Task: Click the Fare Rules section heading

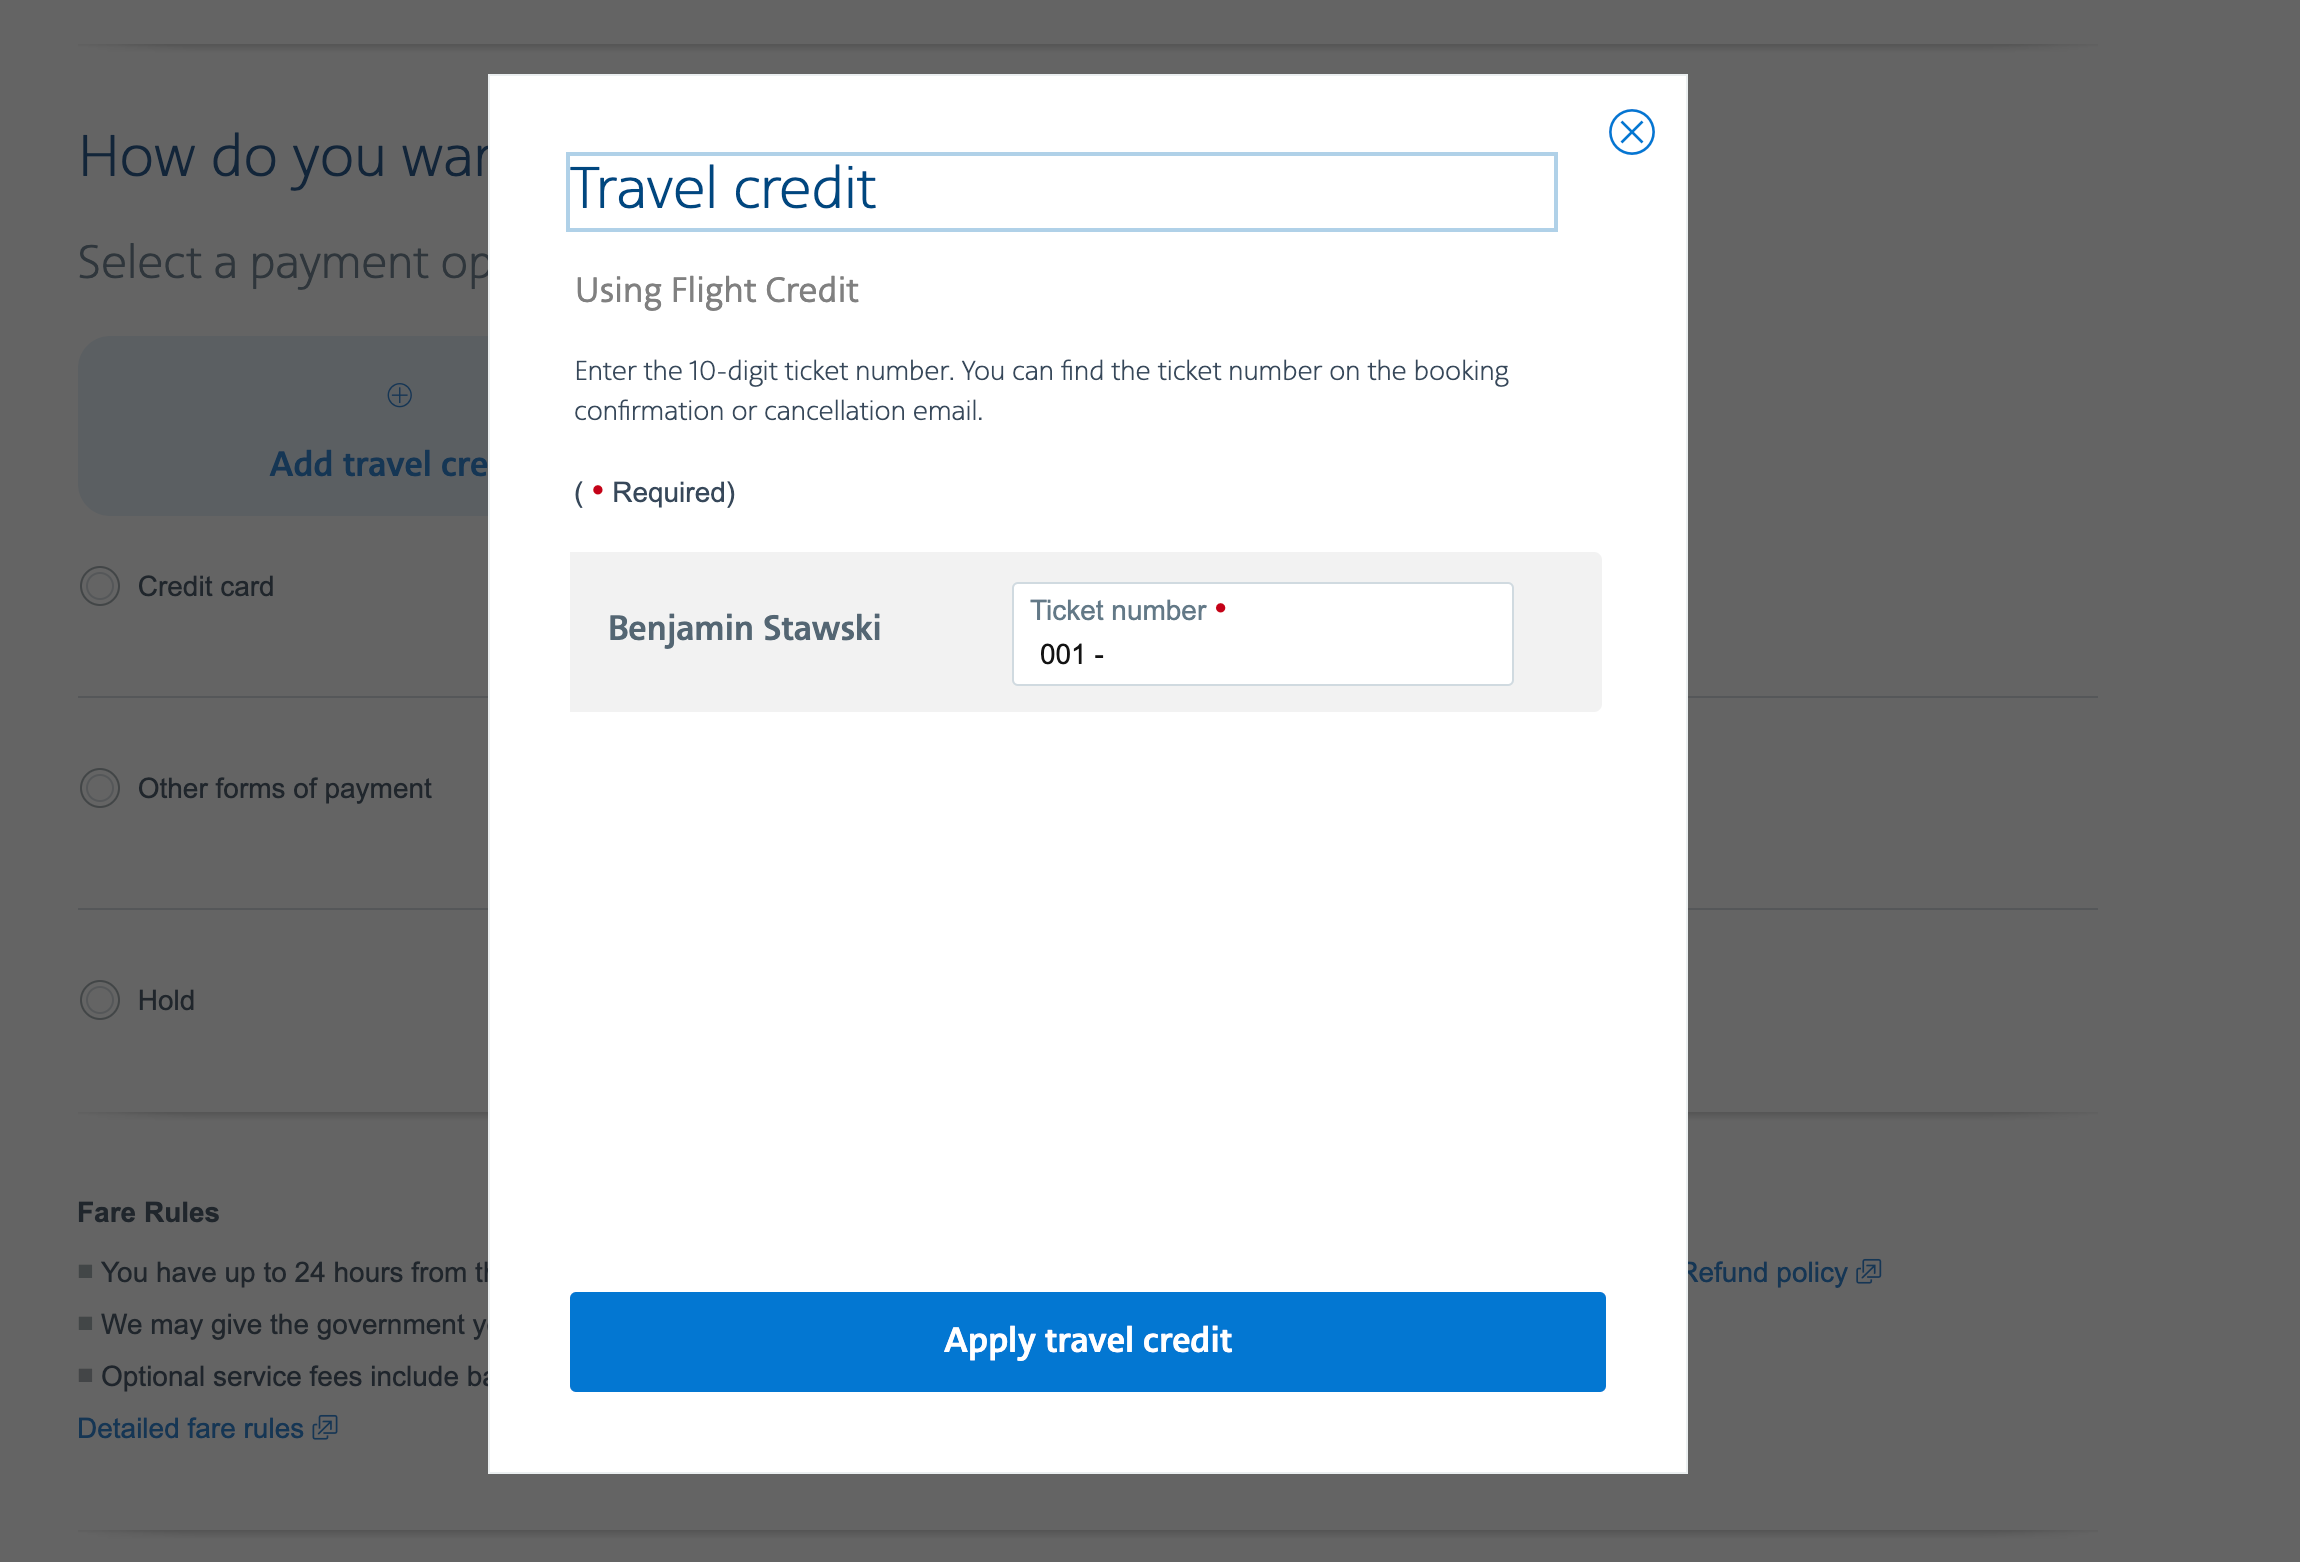Action: point(148,1212)
